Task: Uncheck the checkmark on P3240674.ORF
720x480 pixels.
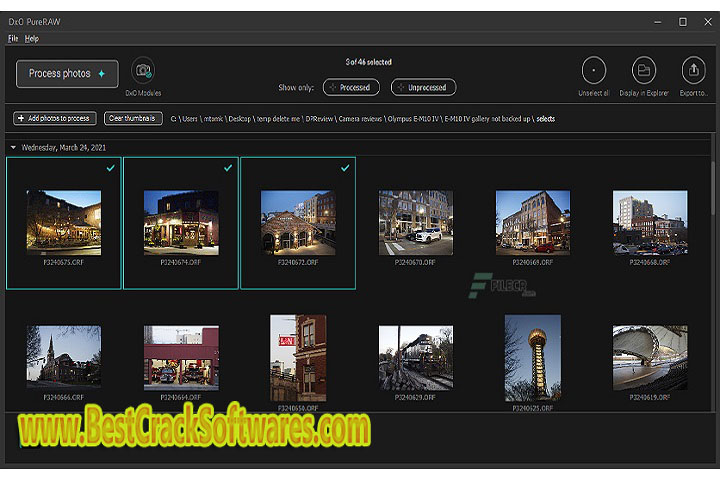Action: point(228,168)
